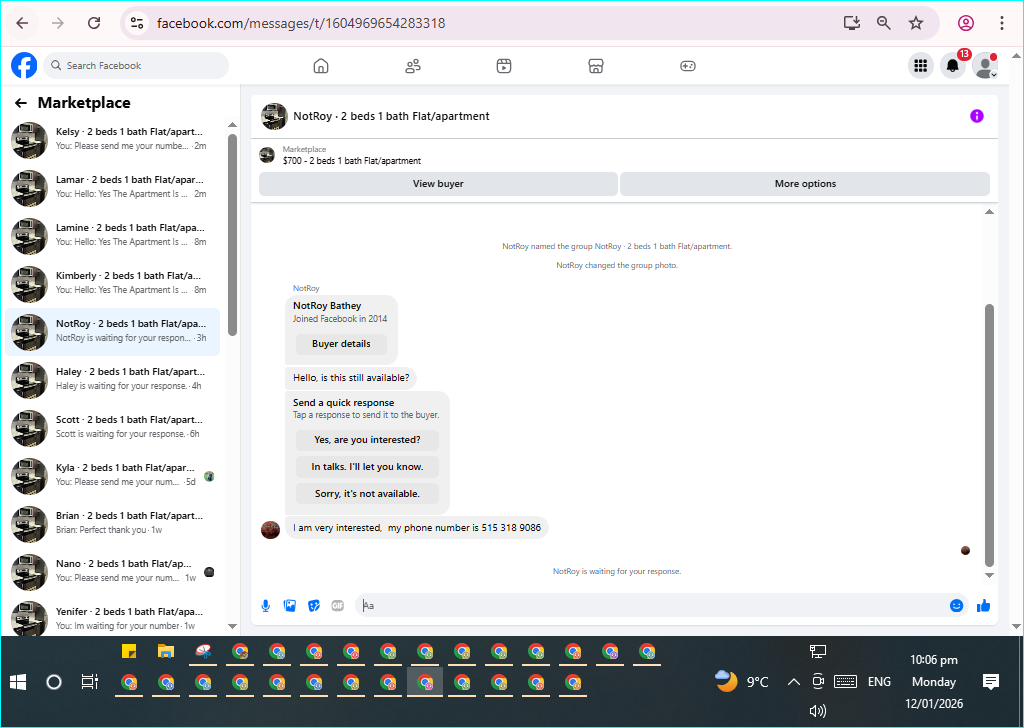Open the Kimberly conversation
The width and height of the screenshot is (1024, 728).
(112, 283)
